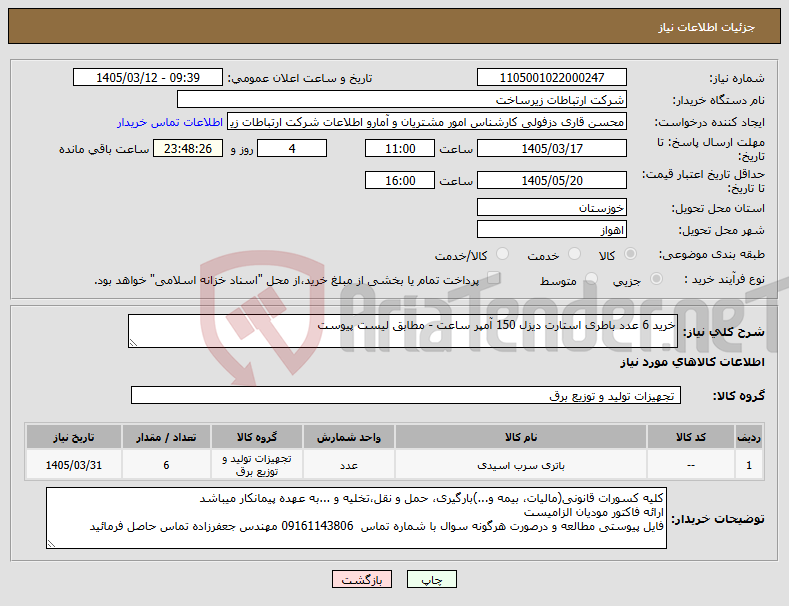Open the اطلاعات تماس خریدار link
This screenshot has height=606, width=789.
tap(170, 122)
